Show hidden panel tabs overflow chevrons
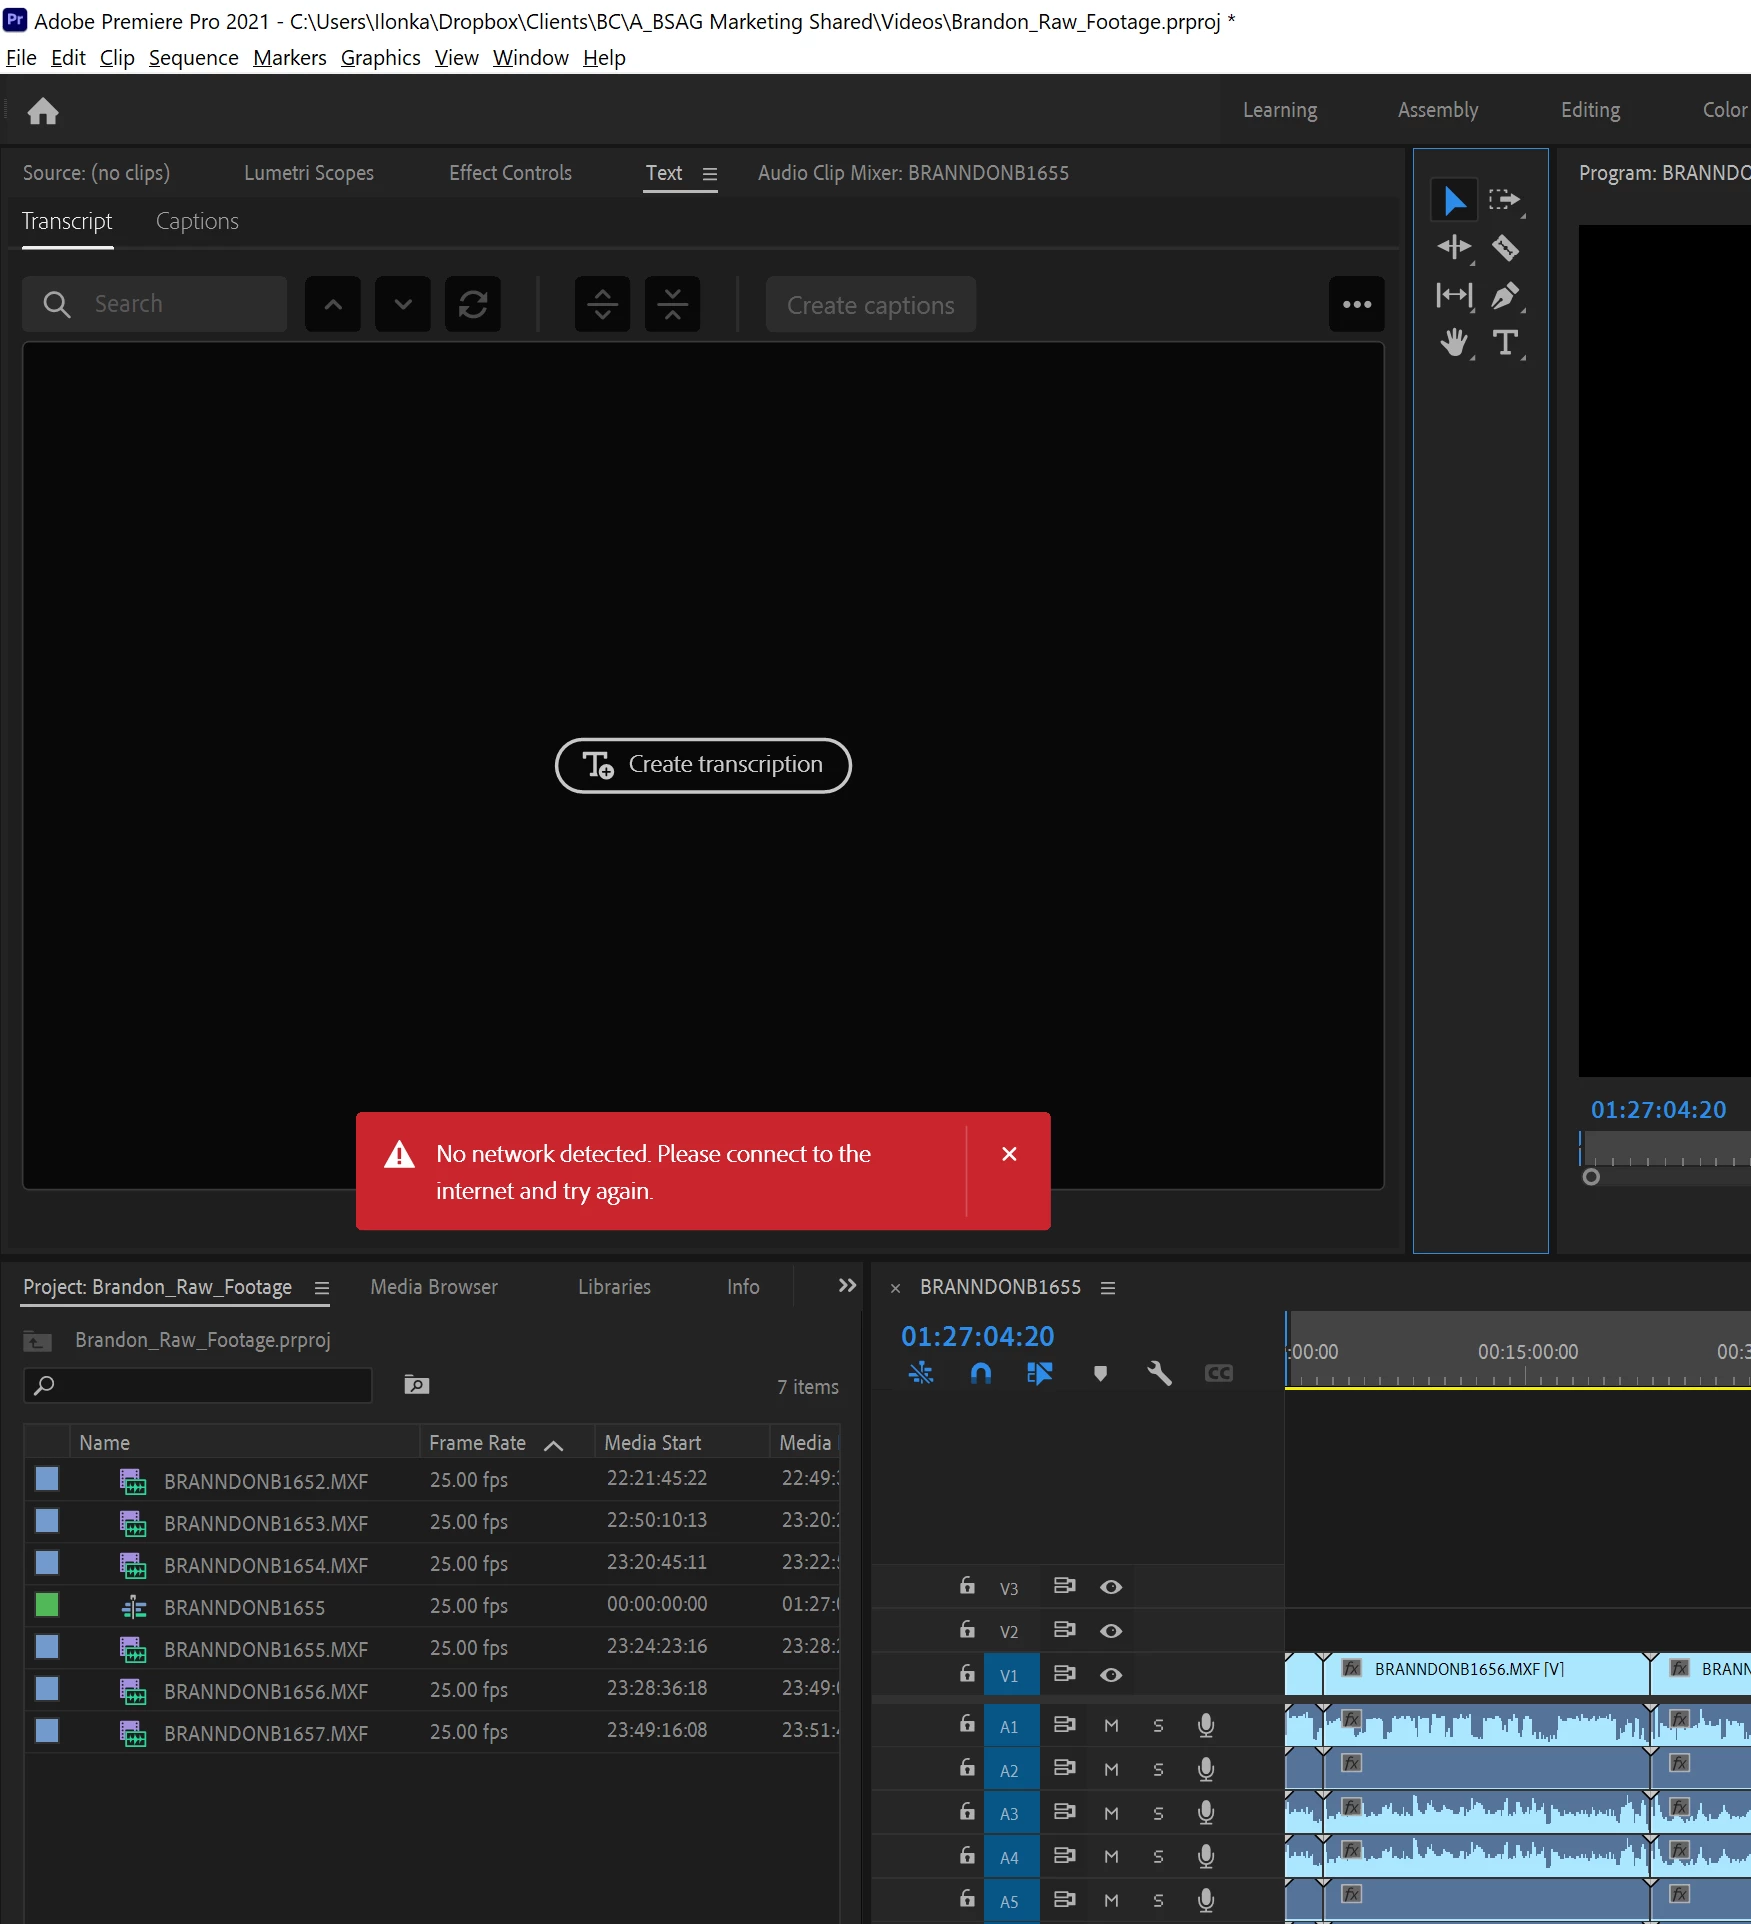Image resolution: width=1751 pixels, height=1924 pixels. (x=847, y=1286)
